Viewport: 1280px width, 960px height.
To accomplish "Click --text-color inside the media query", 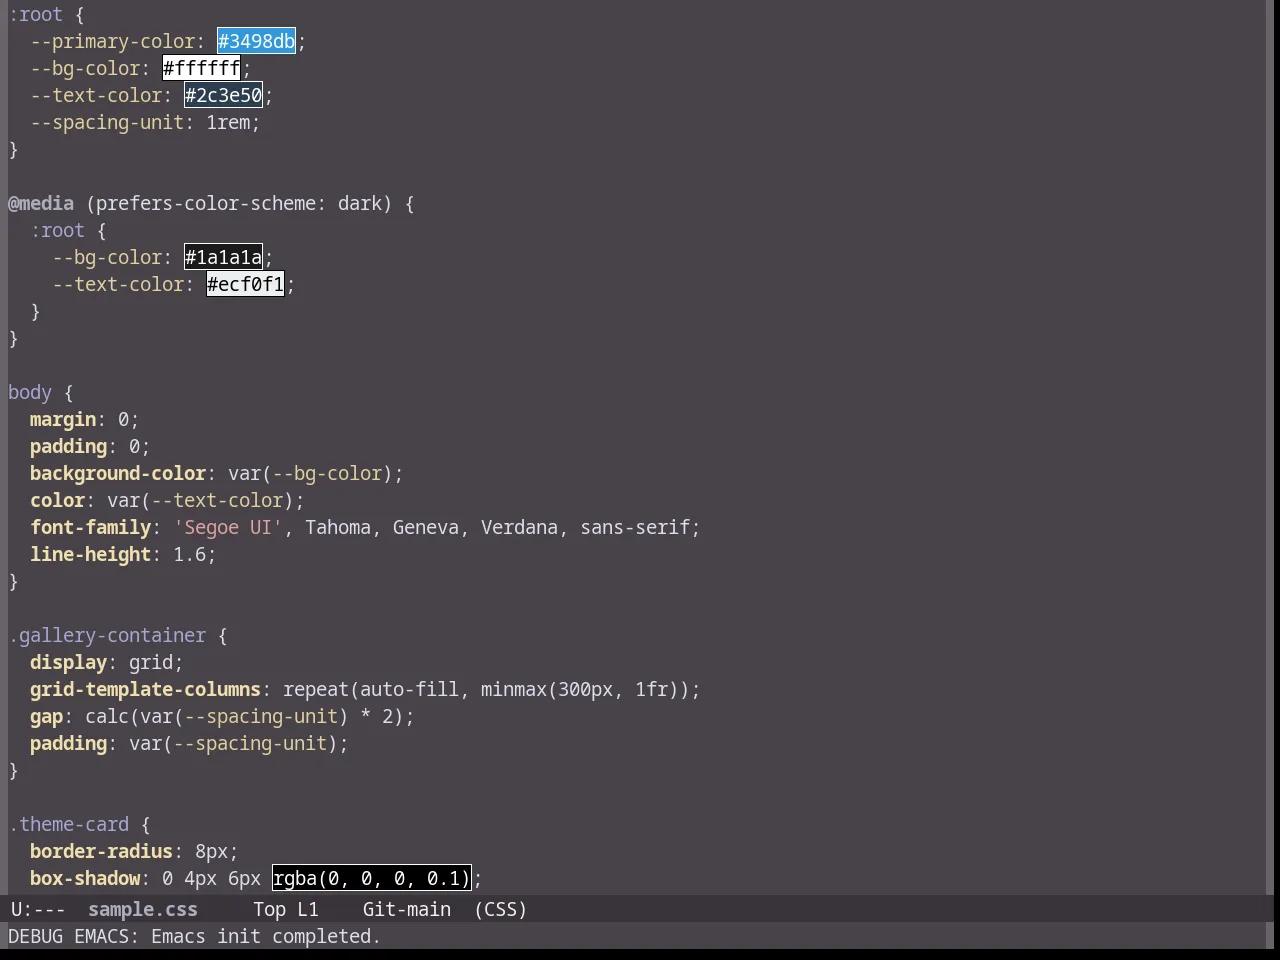I will click(118, 284).
